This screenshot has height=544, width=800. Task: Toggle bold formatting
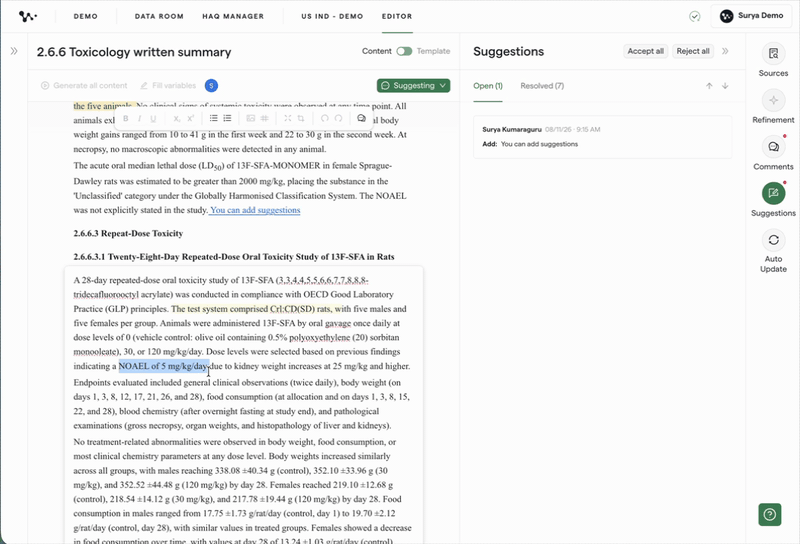126,118
